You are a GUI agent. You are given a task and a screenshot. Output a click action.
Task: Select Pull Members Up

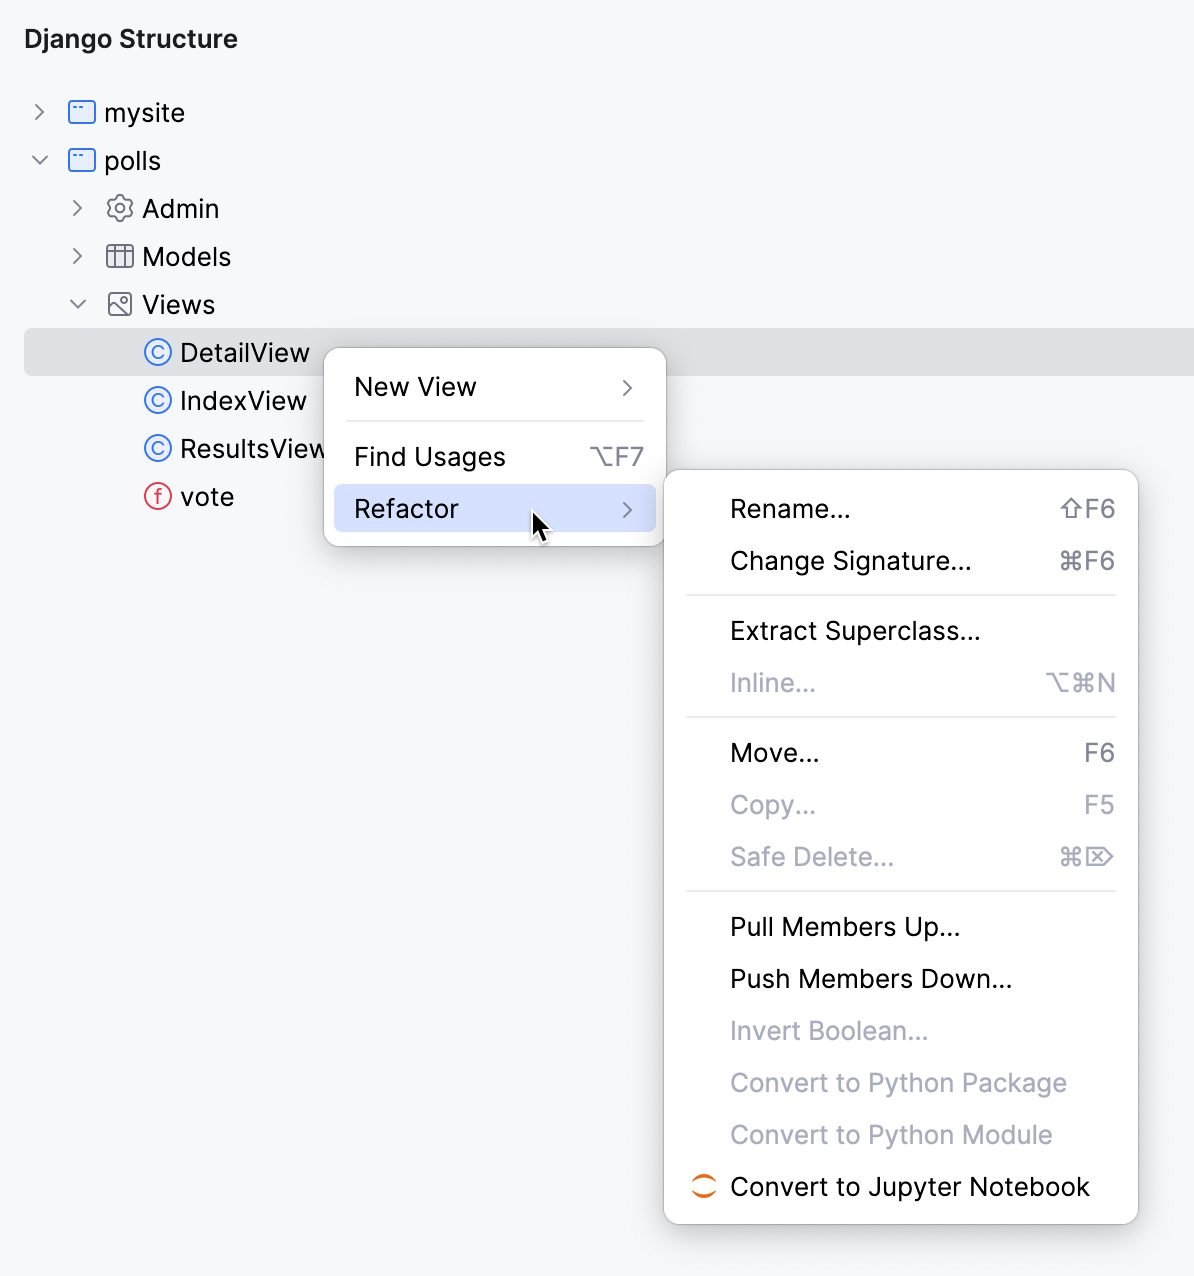pos(845,927)
